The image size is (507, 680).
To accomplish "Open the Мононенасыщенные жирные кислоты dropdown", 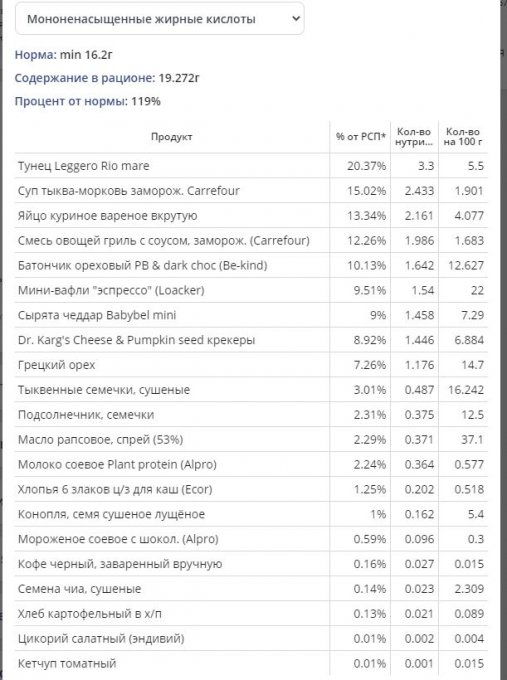I will 159,19.
